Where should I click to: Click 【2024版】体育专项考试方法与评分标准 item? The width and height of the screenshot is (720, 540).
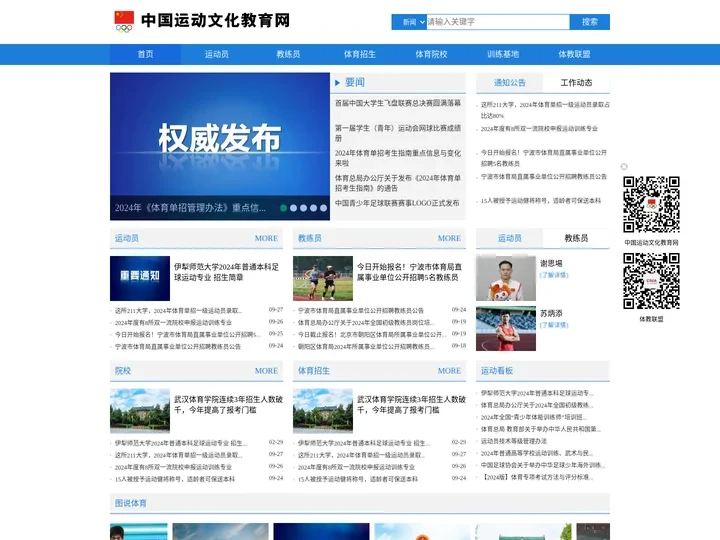coord(537,477)
